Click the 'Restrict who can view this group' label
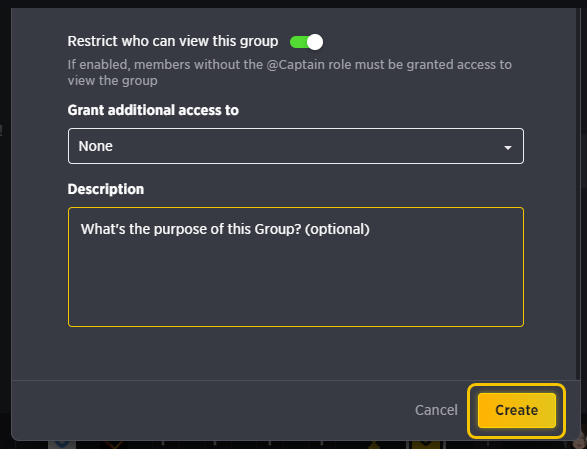 tap(173, 41)
